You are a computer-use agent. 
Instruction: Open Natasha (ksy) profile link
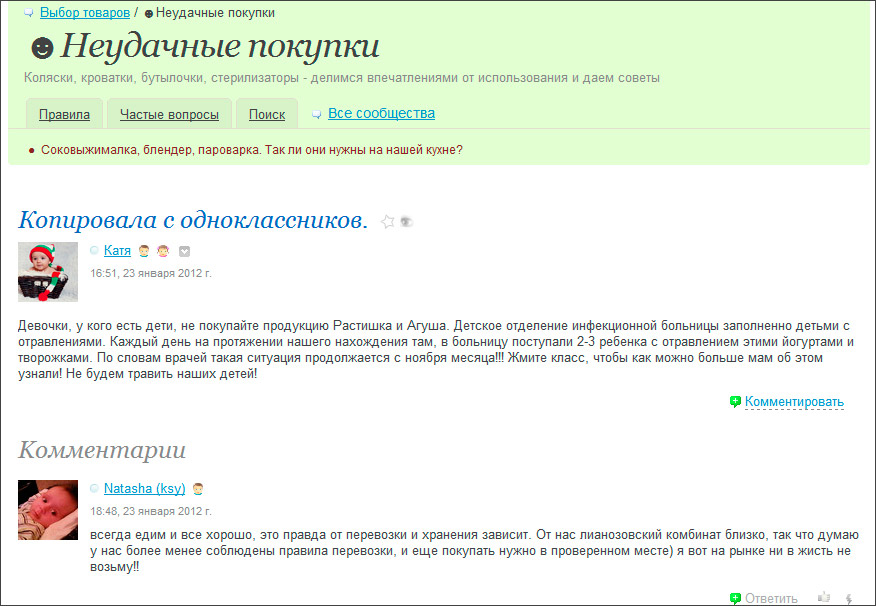pos(145,489)
